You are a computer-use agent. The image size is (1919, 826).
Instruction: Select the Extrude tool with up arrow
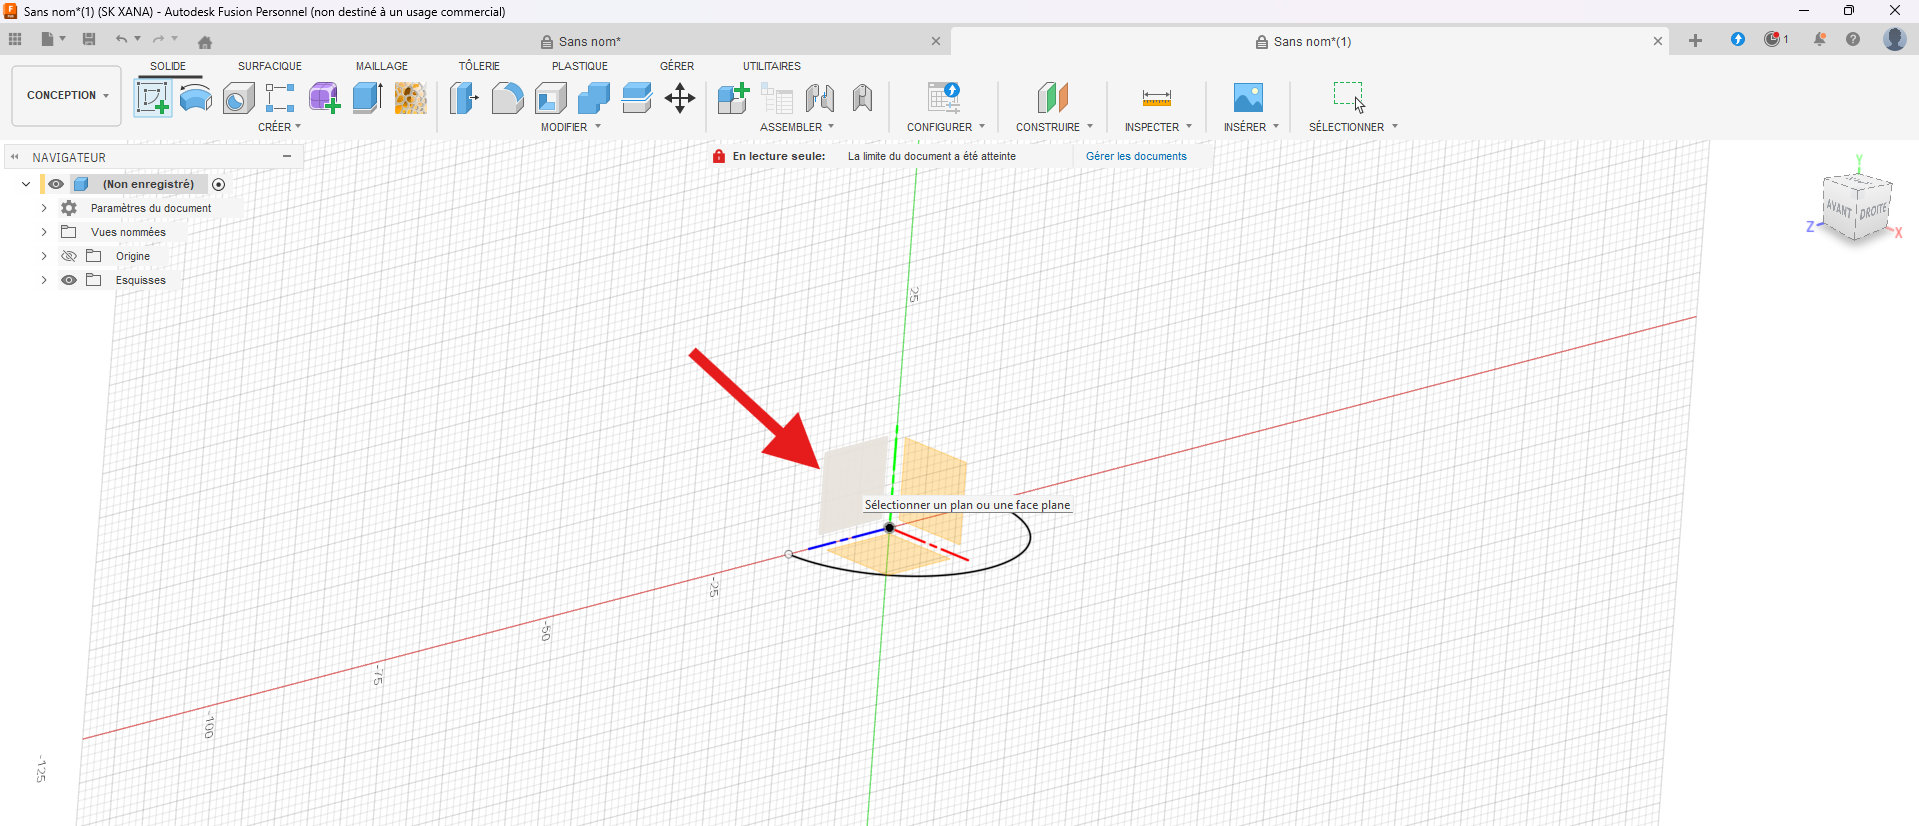click(367, 98)
